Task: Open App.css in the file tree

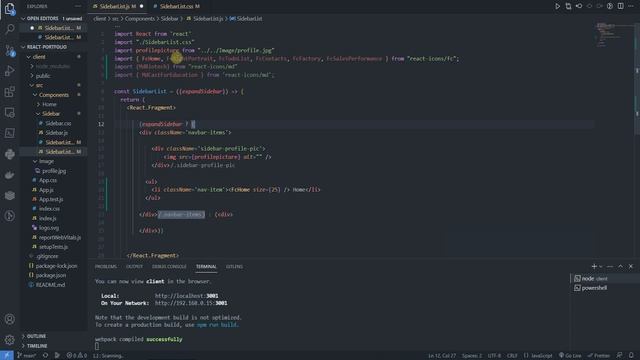Action: 48,180
